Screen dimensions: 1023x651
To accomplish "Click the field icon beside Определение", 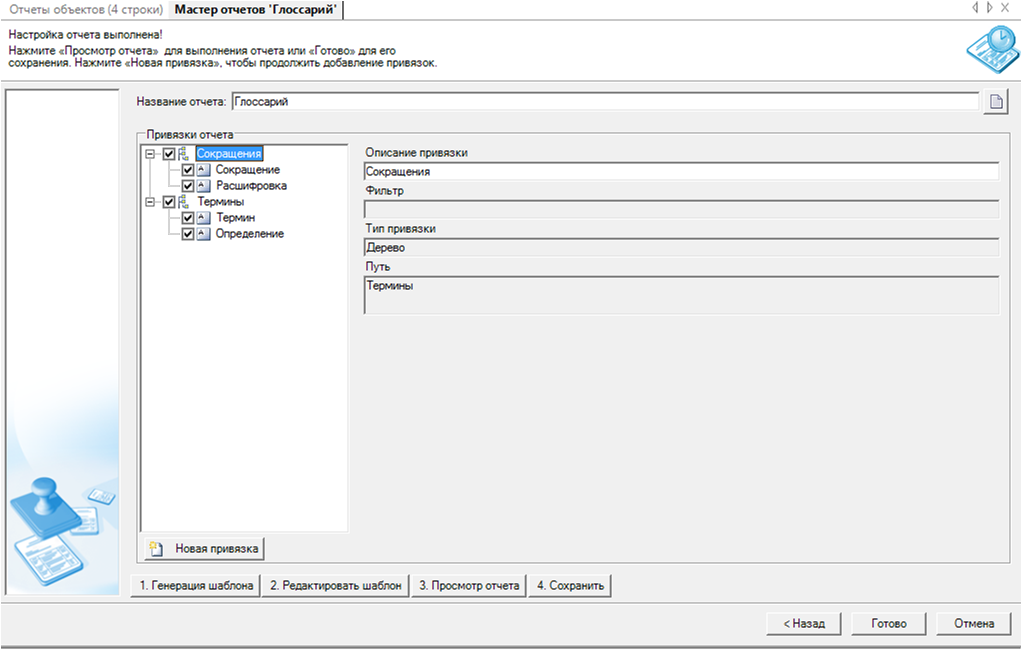I will point(203,234).
